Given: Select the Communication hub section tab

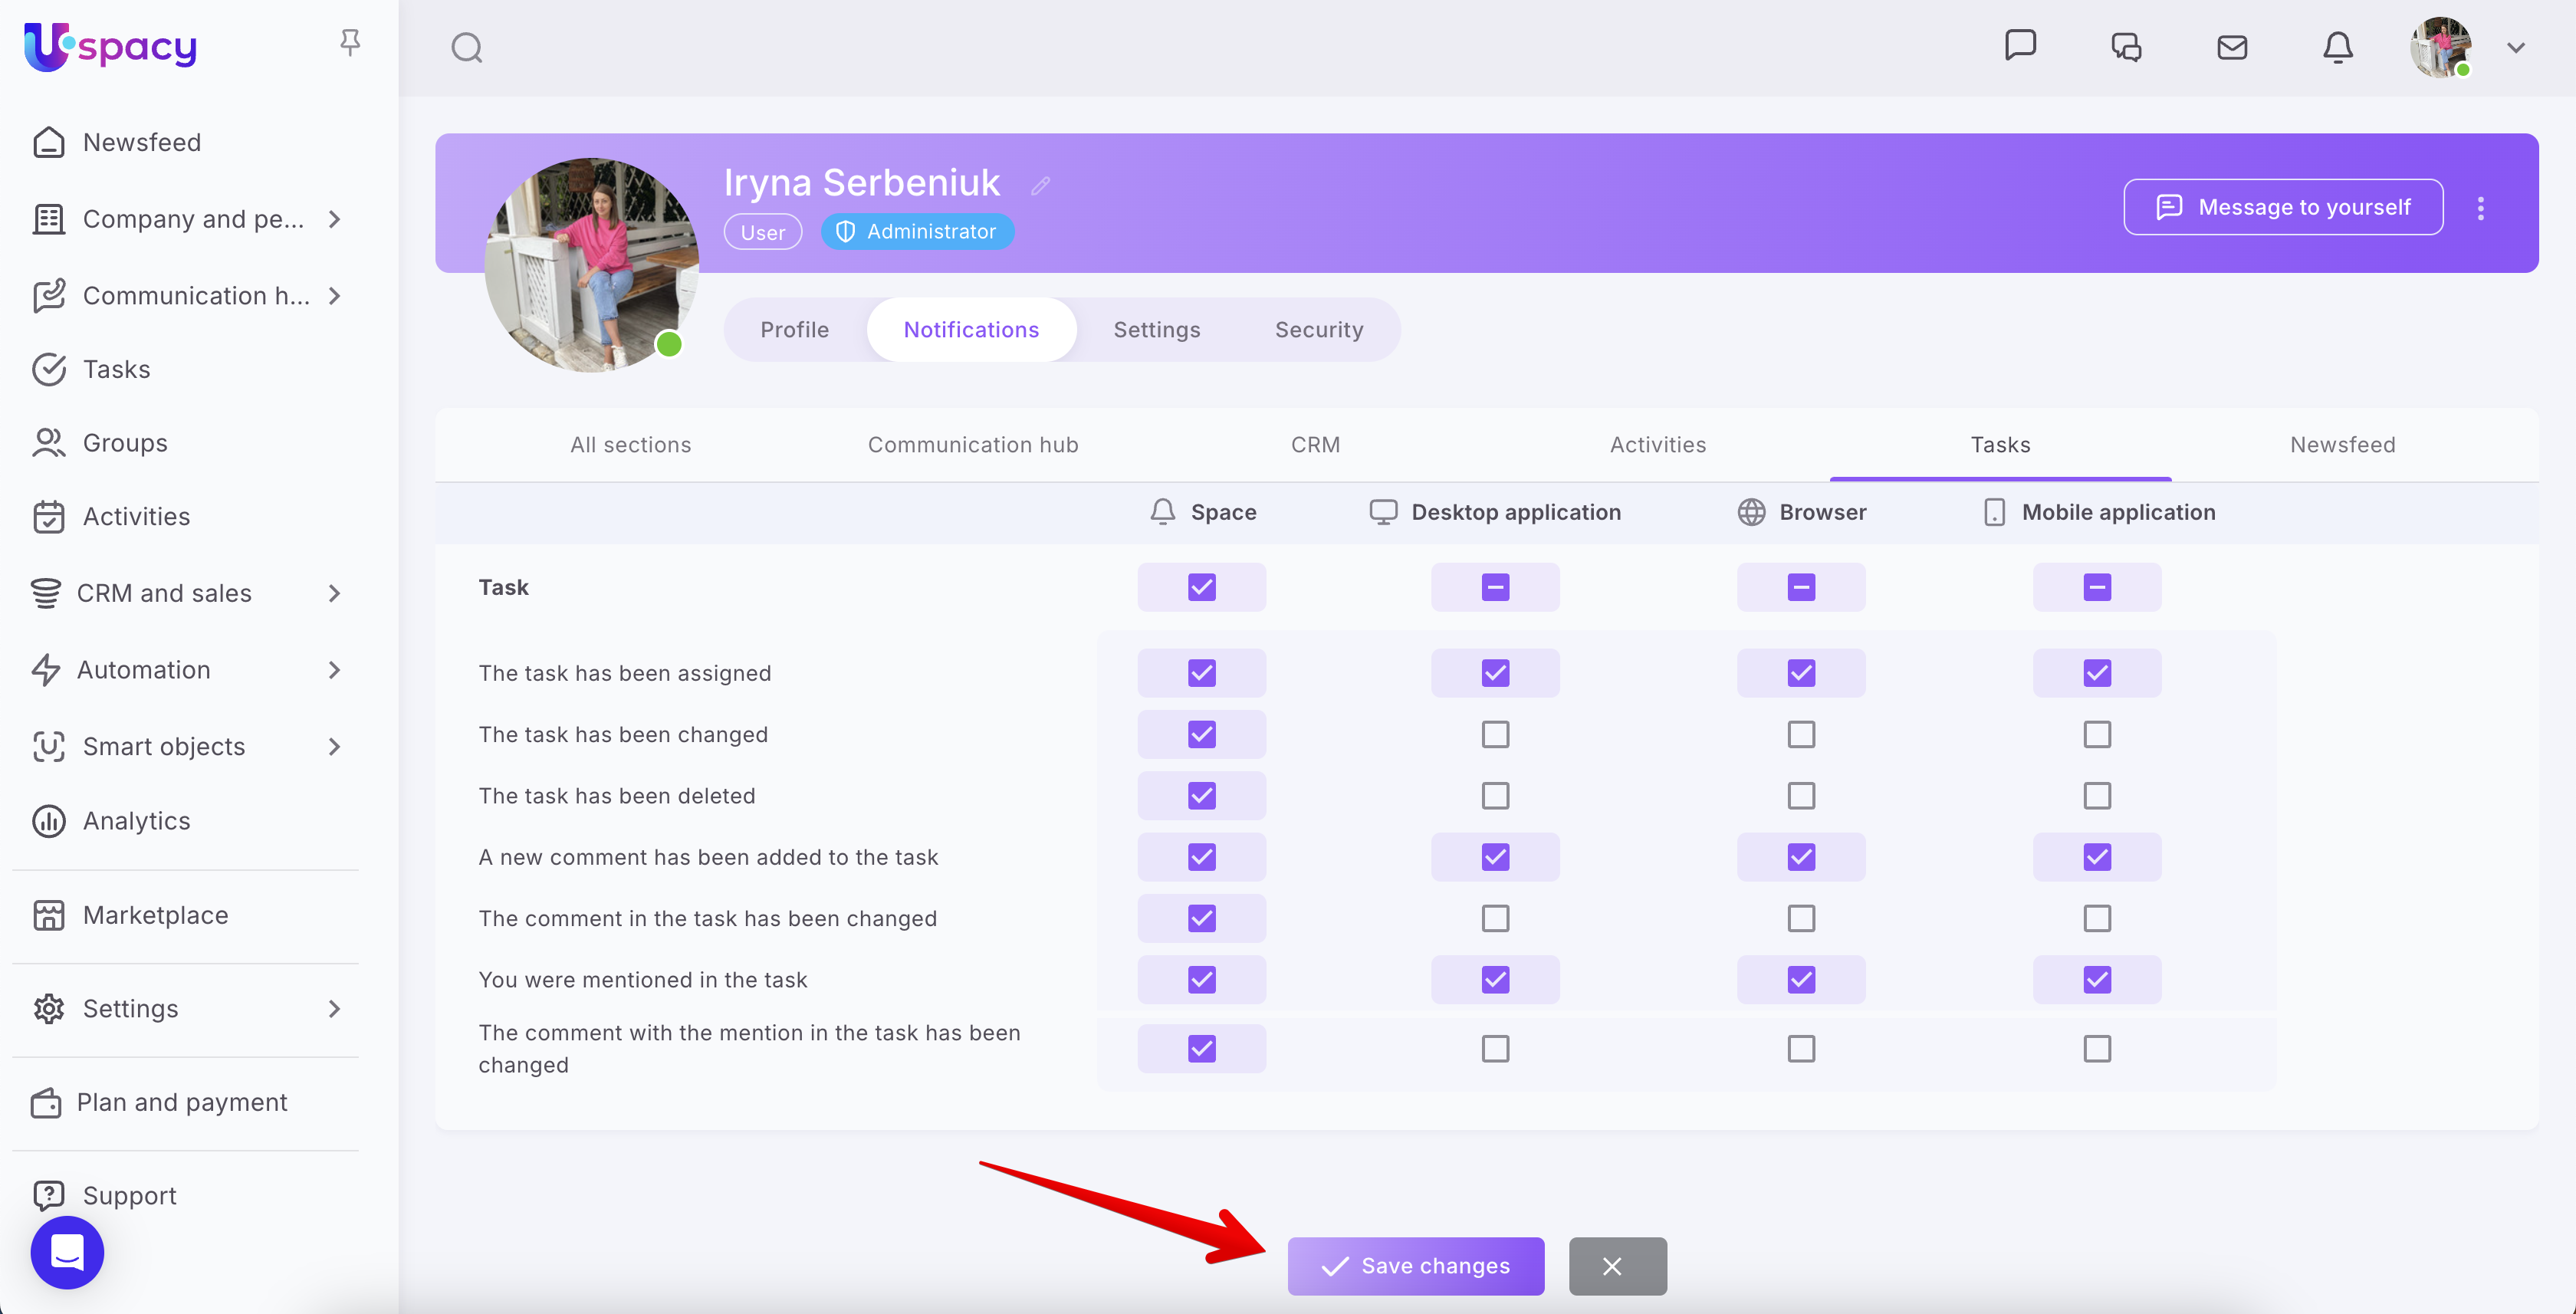Looking at the screenshot, I should pyautogui.click(x=972, y=444).
